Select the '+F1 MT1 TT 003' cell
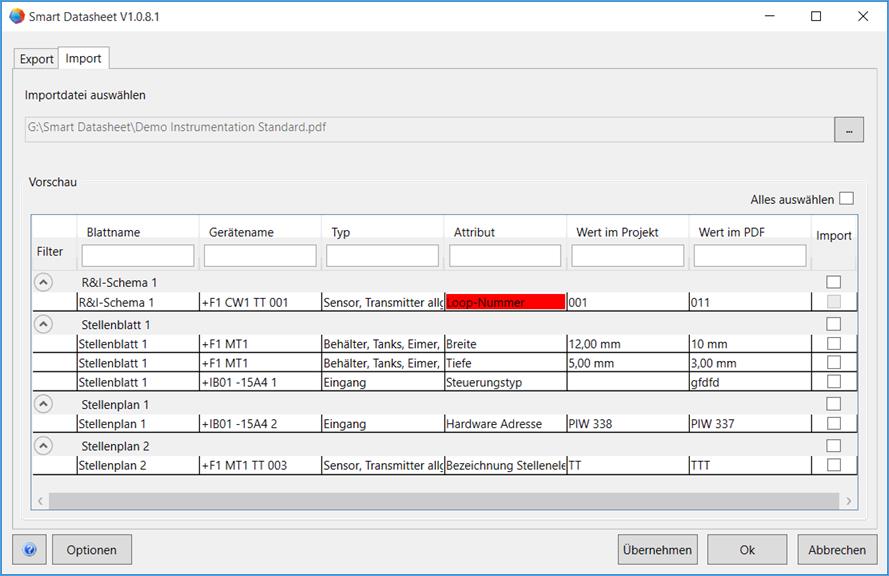Image resolution: width=889 pixels, height=576 pixels. tap(260, 465)
